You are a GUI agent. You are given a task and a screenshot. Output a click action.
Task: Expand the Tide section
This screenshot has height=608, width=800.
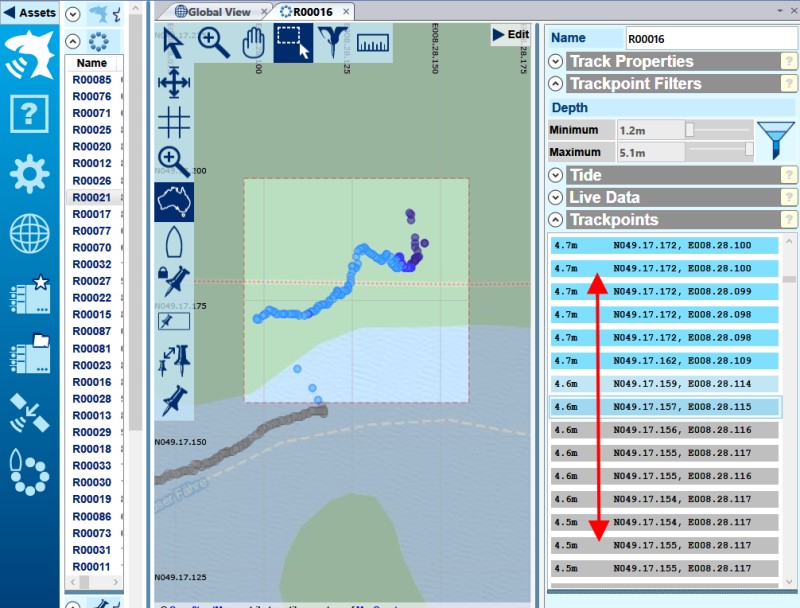[556, 175]
